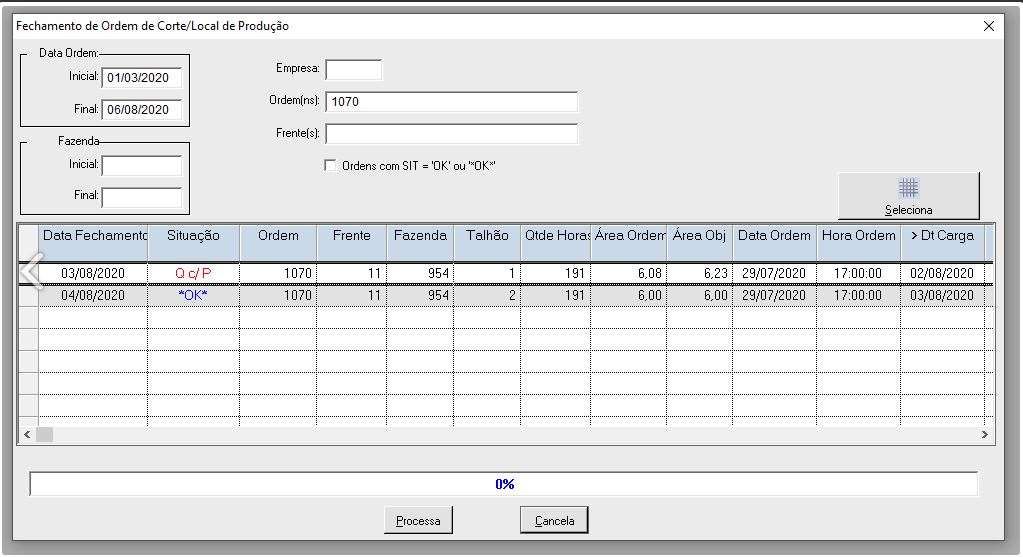Screen dimensions: 1023x557
Task: Toggle Ordens com SIT = 'OK' checkbox
Action: click(330, 166)
